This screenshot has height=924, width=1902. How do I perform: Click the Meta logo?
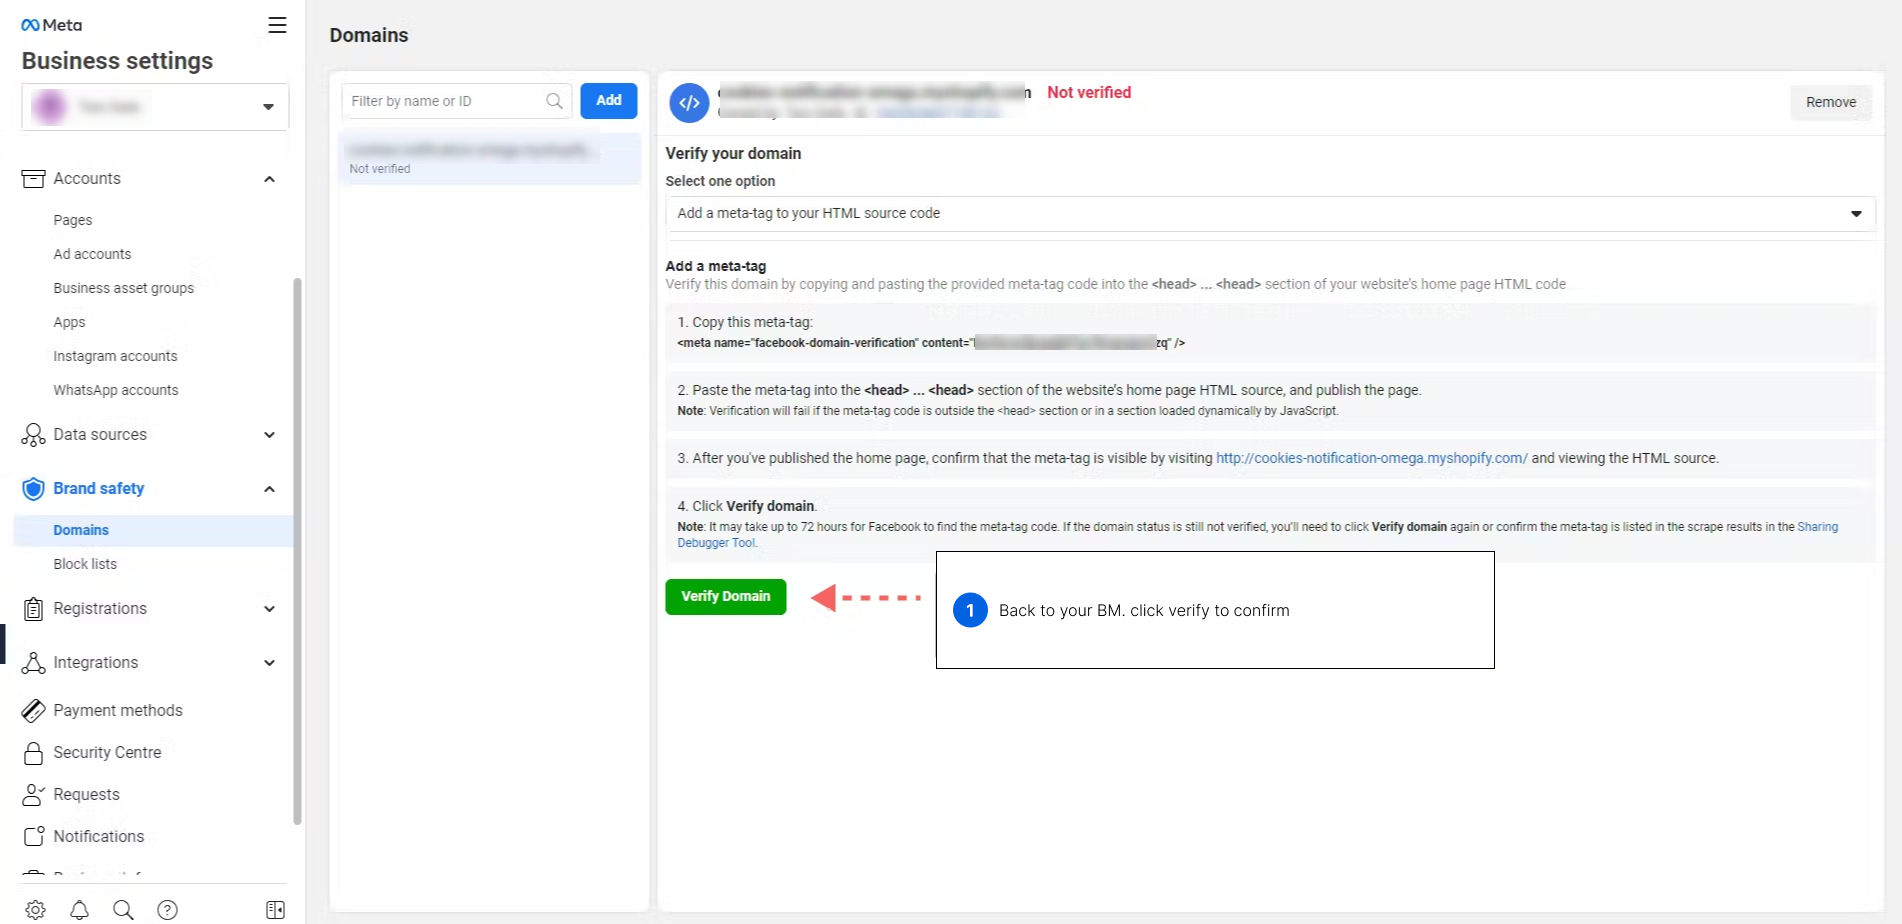(x=52, y=25)
